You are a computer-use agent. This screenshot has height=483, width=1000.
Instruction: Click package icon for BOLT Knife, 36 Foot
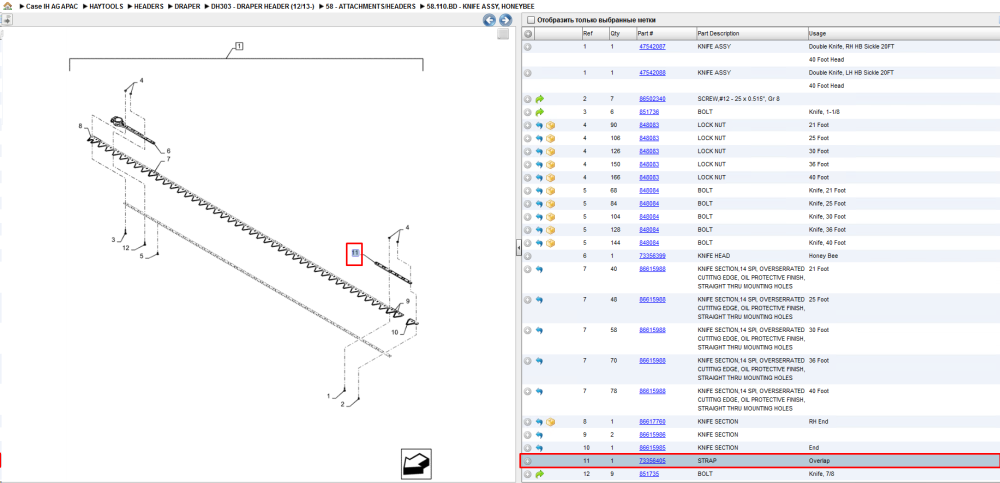point(550,230)
